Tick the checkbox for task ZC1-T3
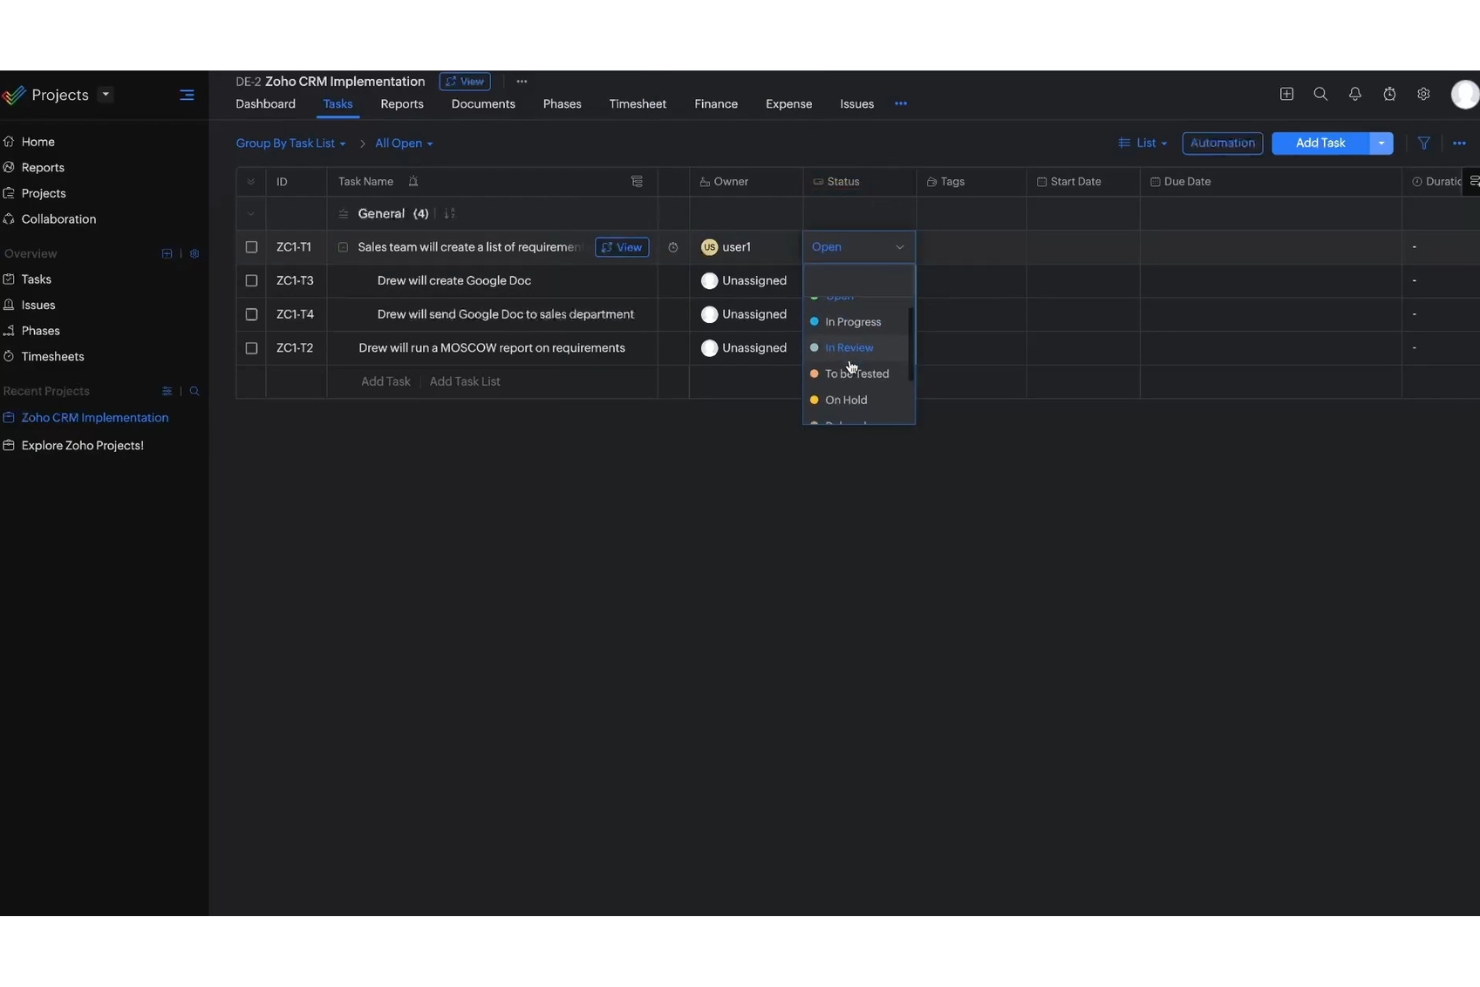The image size is (1480, 987). click(251, 281)
